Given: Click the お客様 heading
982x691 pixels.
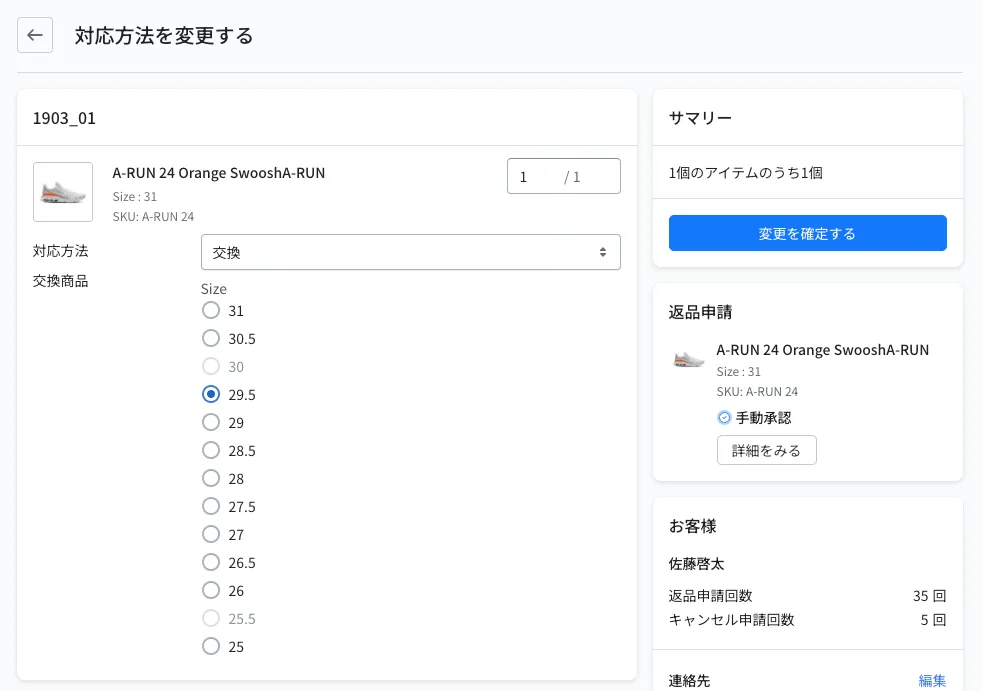Looking at the screenshot, I should pos(693,526).
